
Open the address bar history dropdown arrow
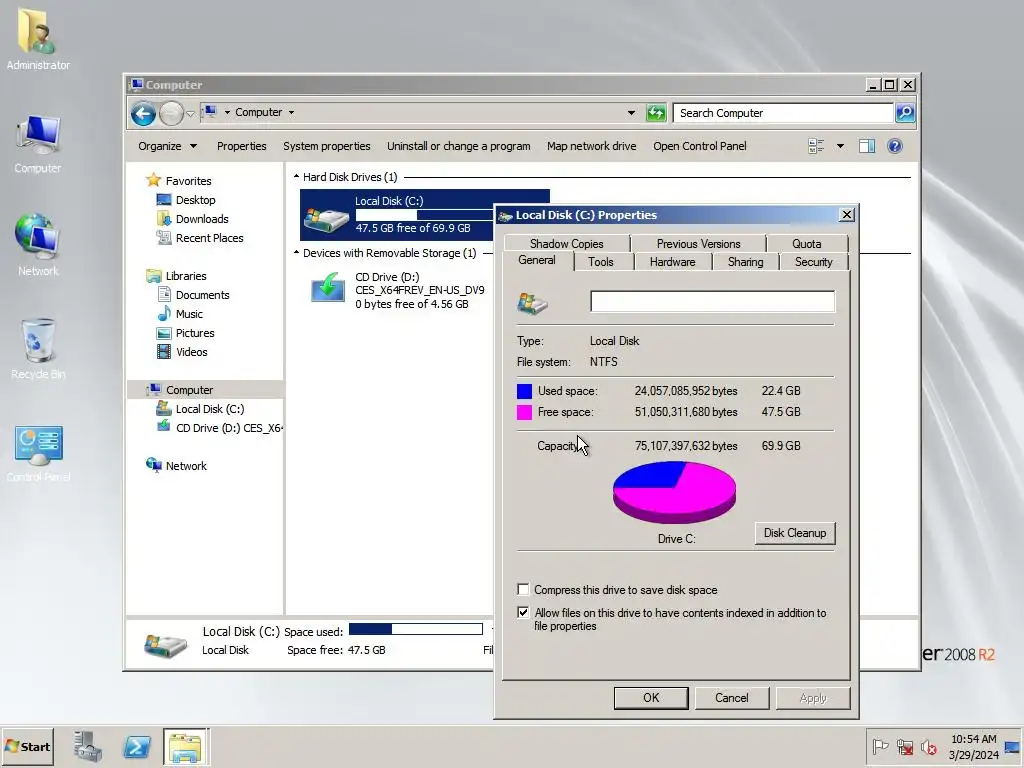coord(631,113)
